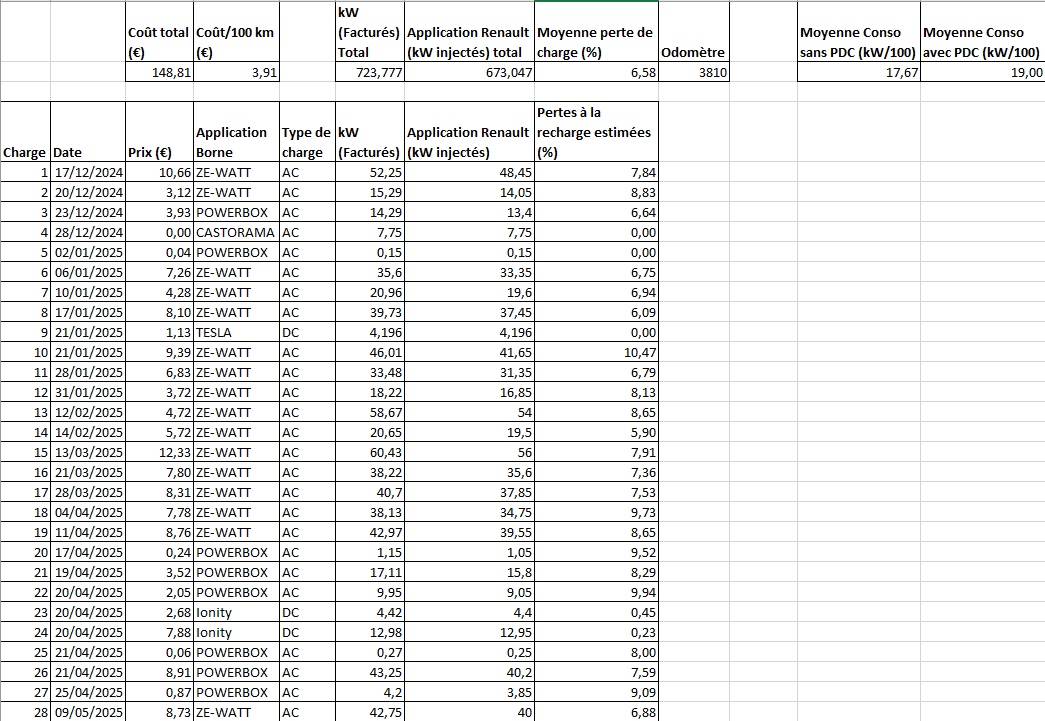The image size is (1045, 721).
Task: Click date cell 21/03/2025
Action: (88, 472)
